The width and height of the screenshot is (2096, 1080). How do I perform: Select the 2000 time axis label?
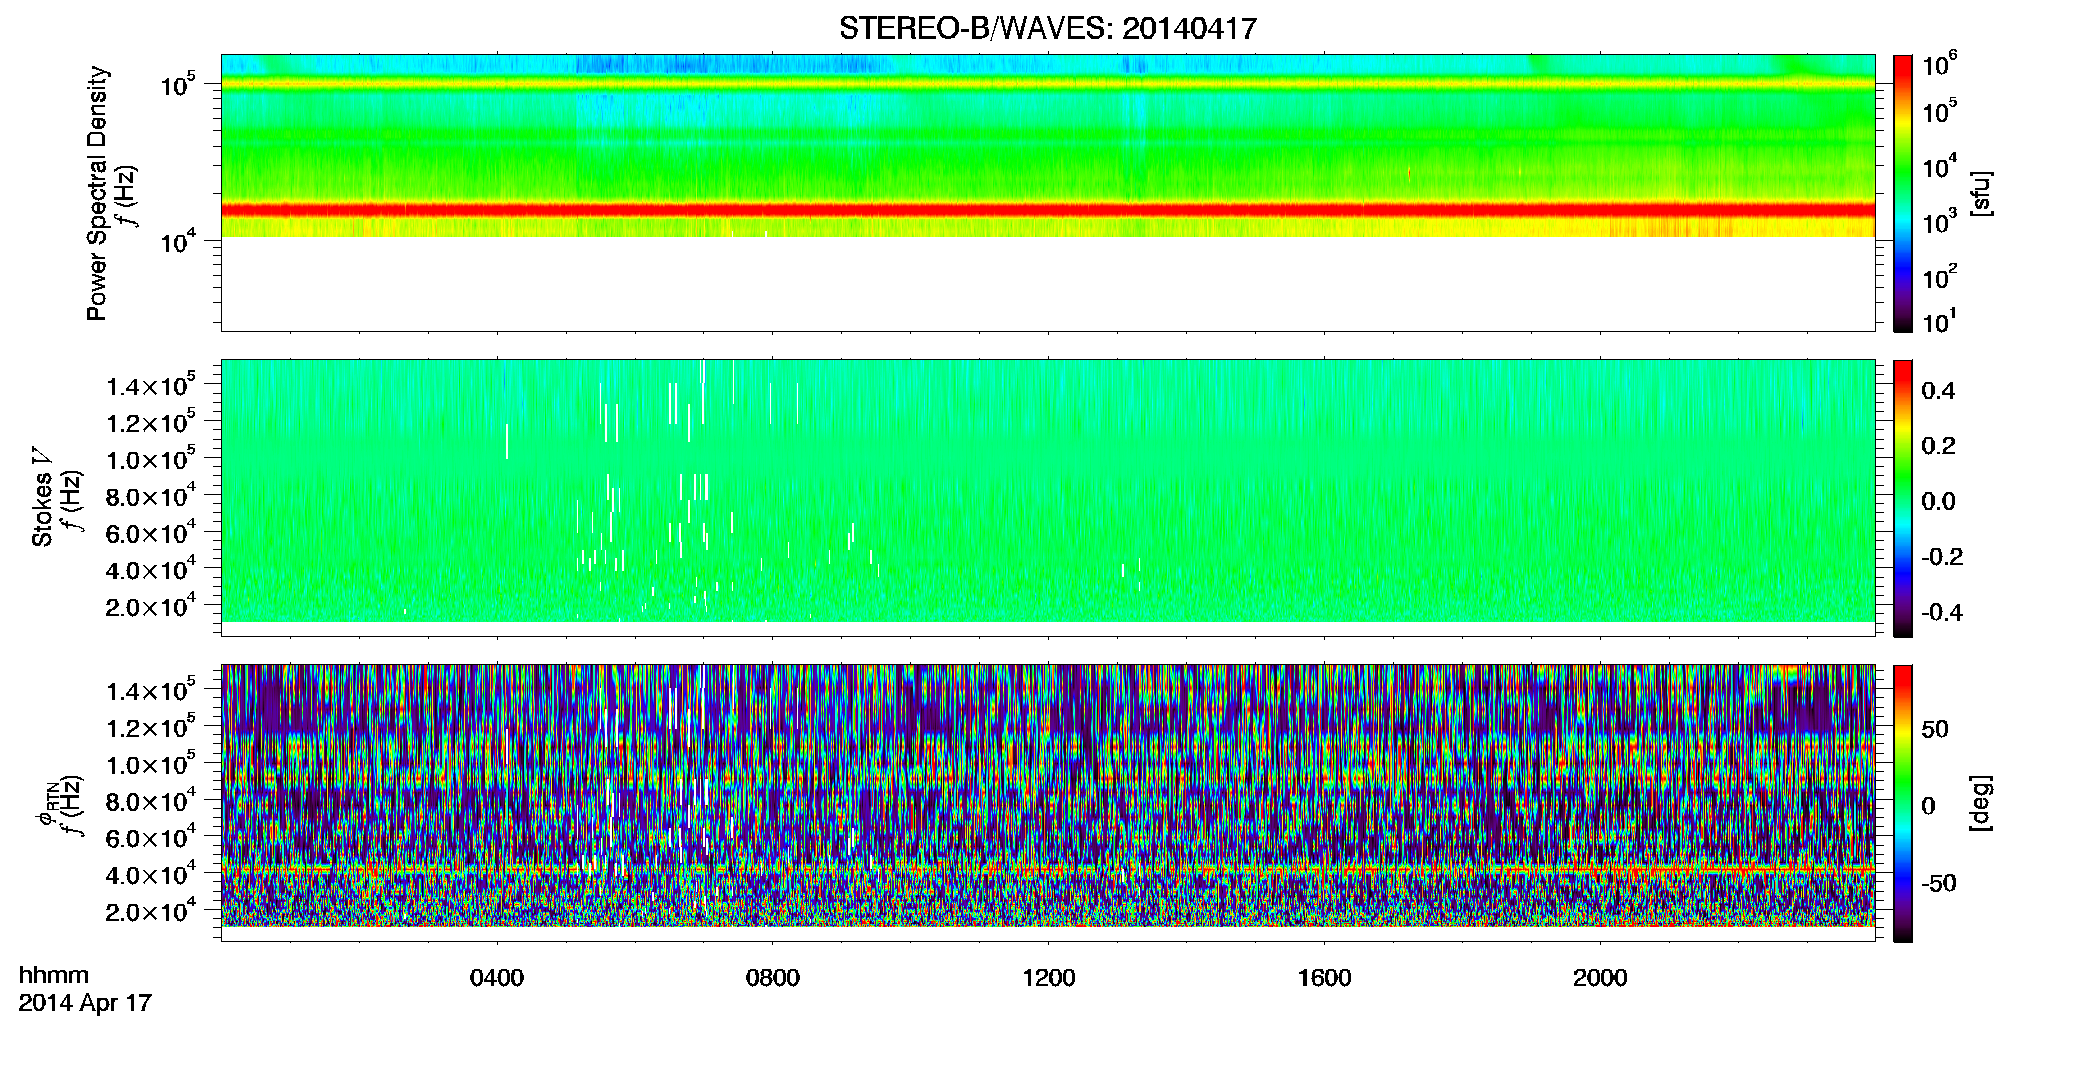click(x=1600, y=978)
